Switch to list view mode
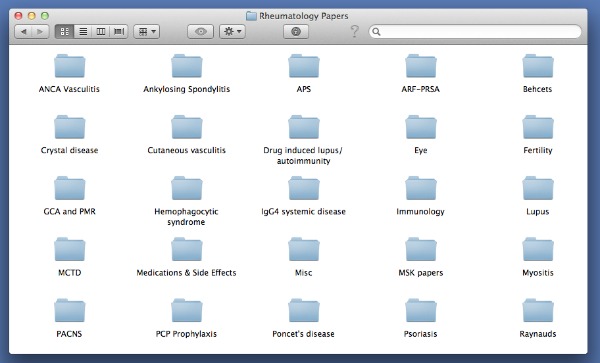 [83, 32]
